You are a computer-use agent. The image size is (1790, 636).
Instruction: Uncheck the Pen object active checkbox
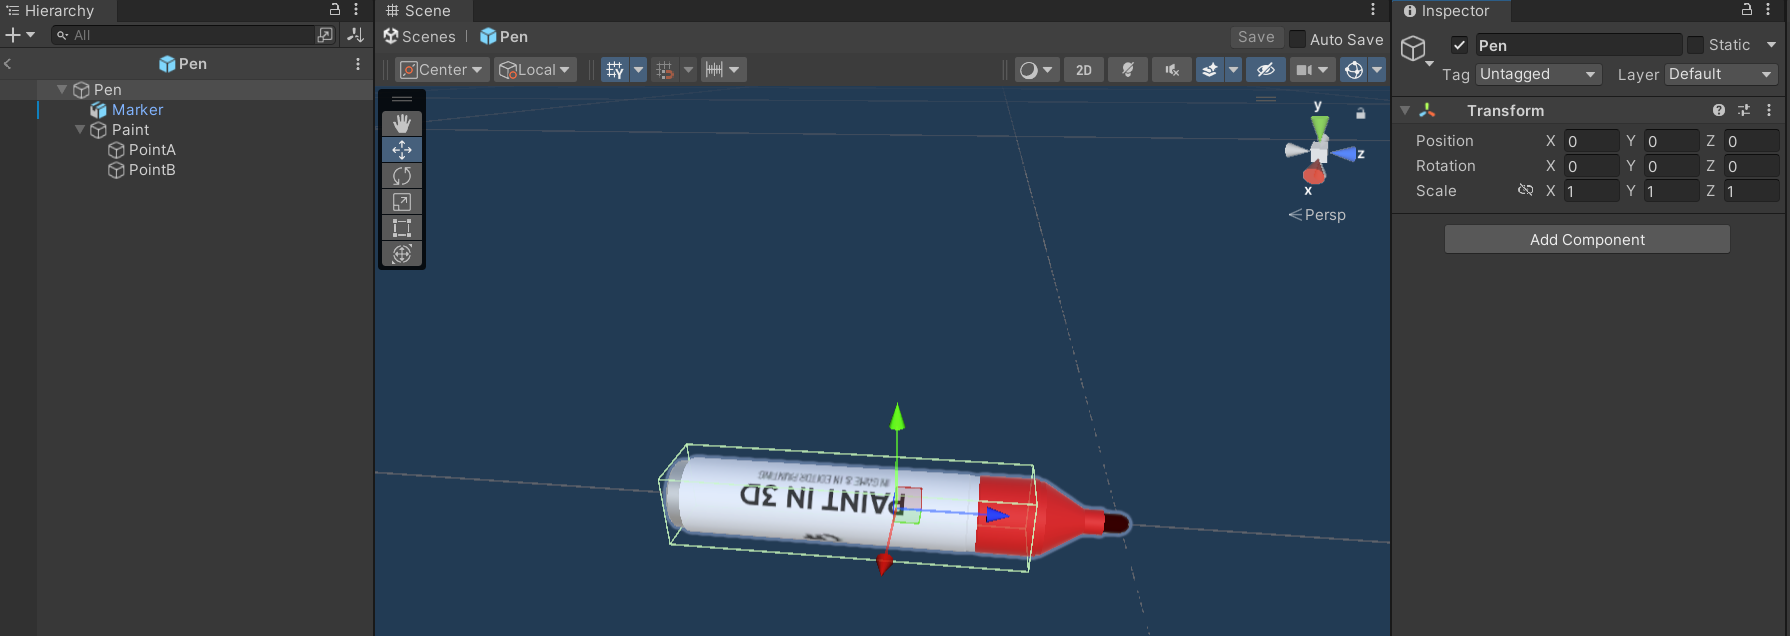[1459, 45]
